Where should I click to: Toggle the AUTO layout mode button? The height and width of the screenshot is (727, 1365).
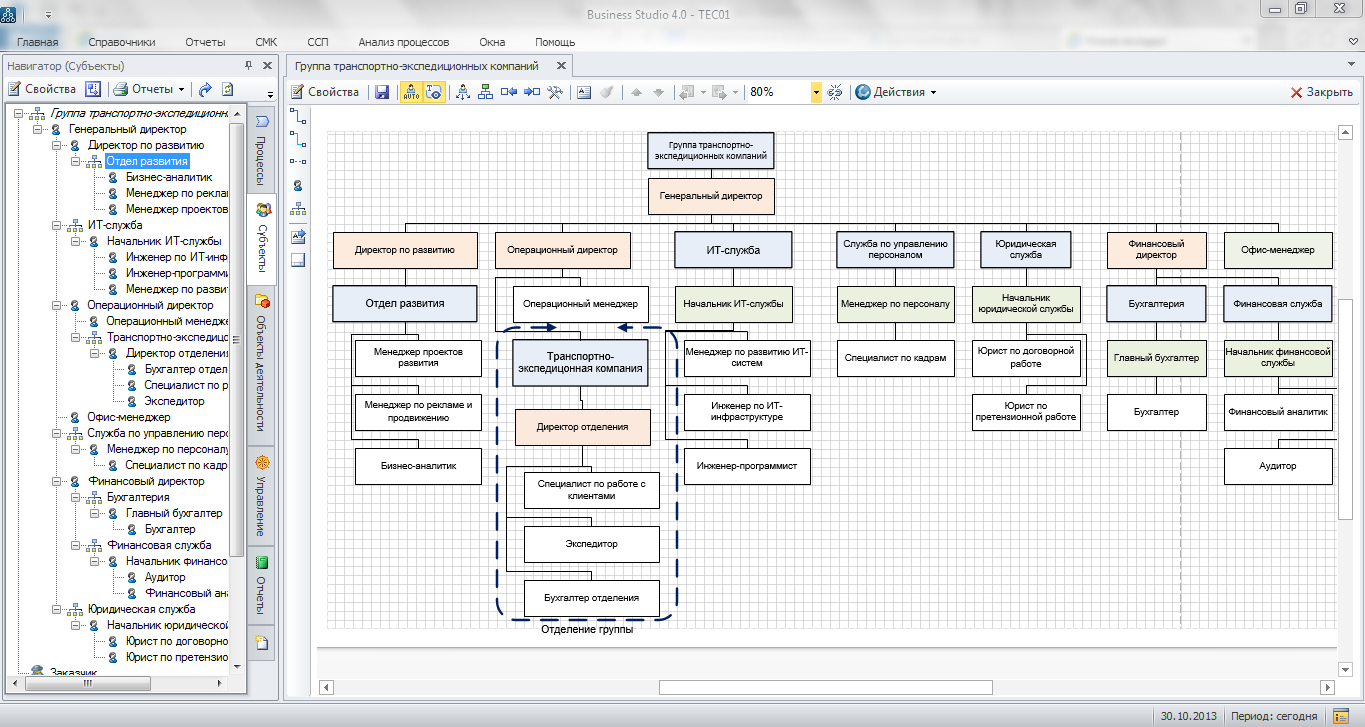point(411,92)
